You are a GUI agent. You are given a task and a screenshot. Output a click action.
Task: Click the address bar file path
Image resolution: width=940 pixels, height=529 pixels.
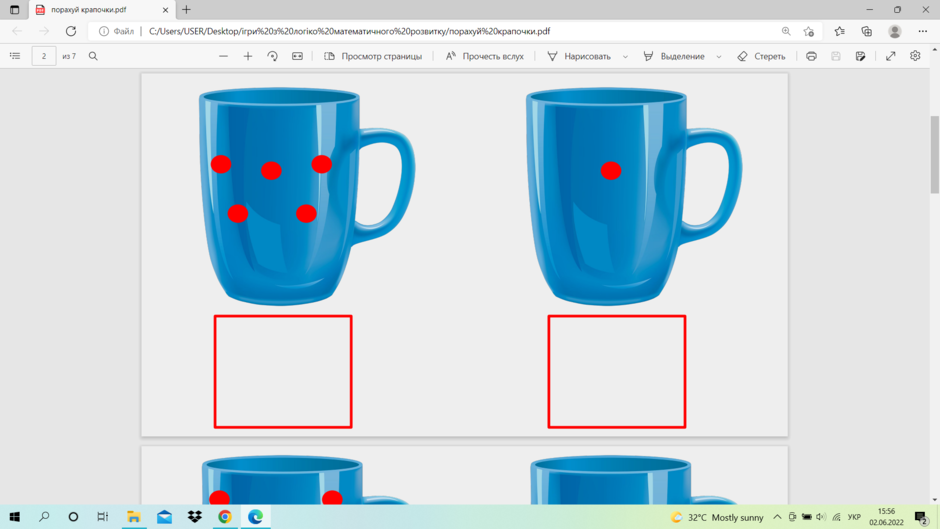(350, 31)
